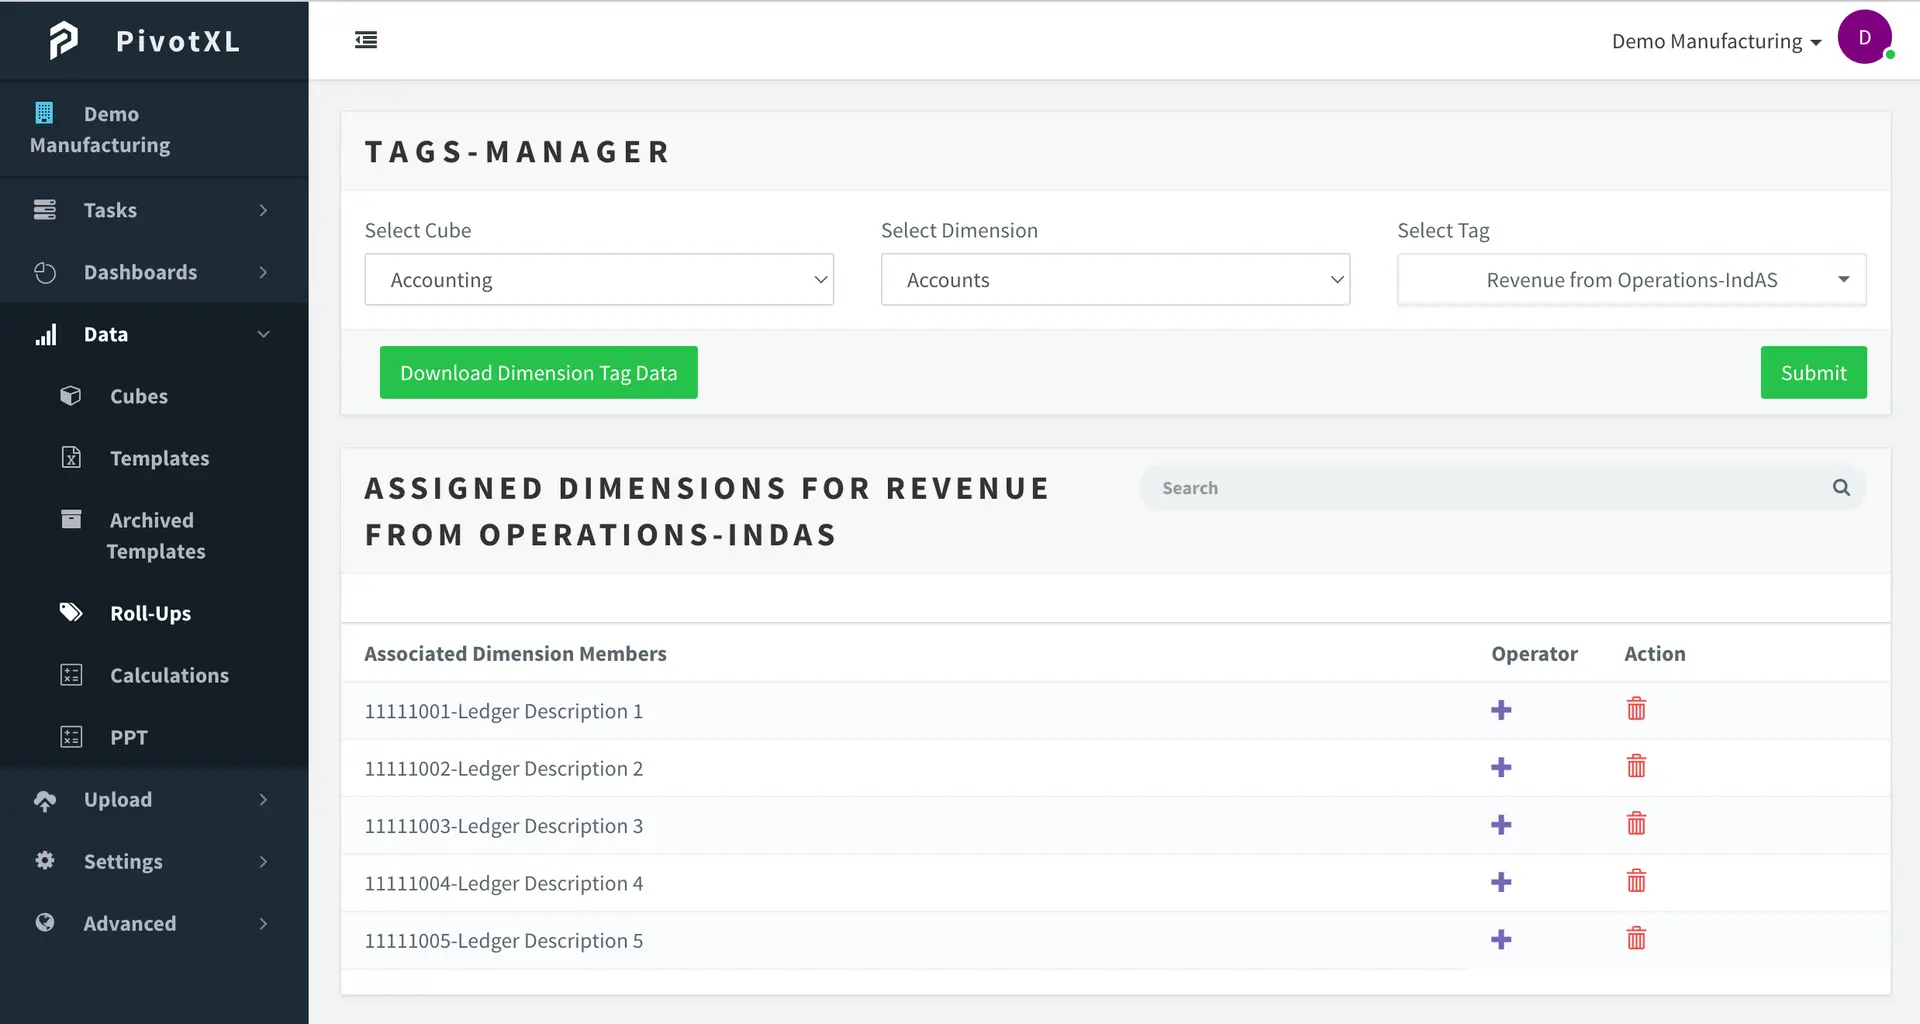
Task: Click the Upload cloud icon
Action: click(x=45, y=800)
